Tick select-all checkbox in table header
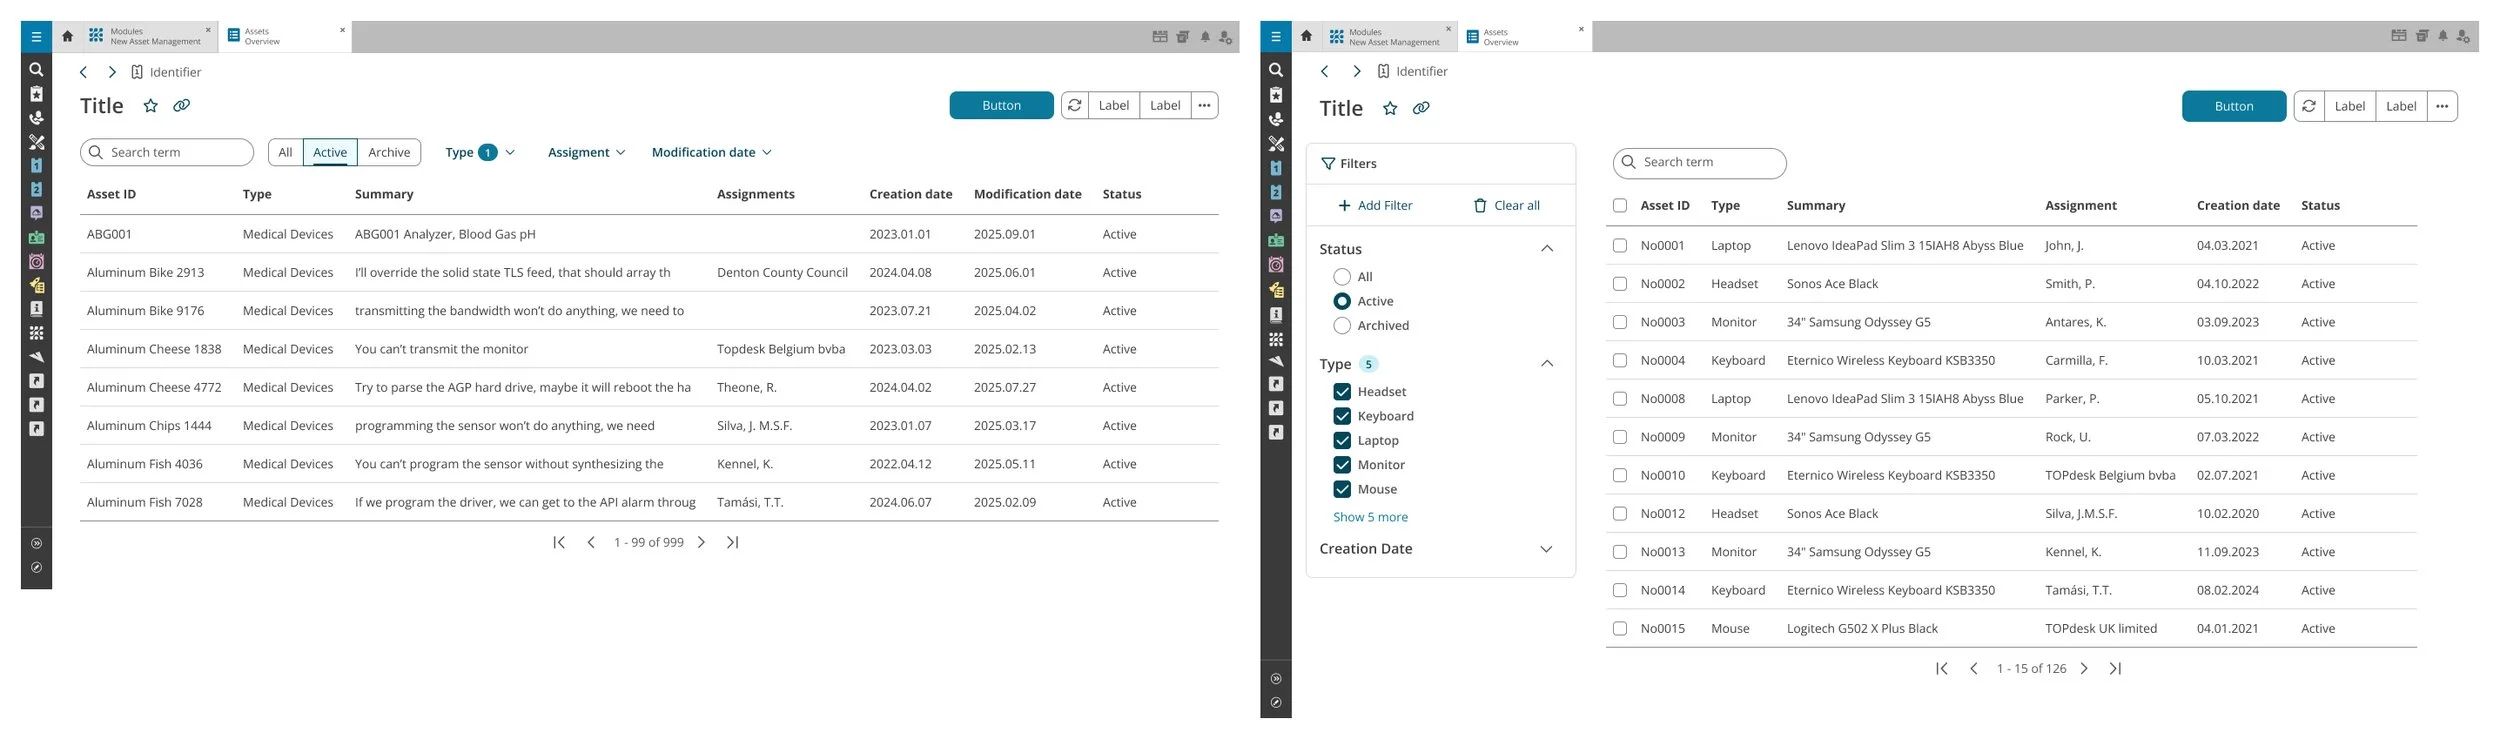Screen dimensions: 2500x739 click(x=1620, y=206)
